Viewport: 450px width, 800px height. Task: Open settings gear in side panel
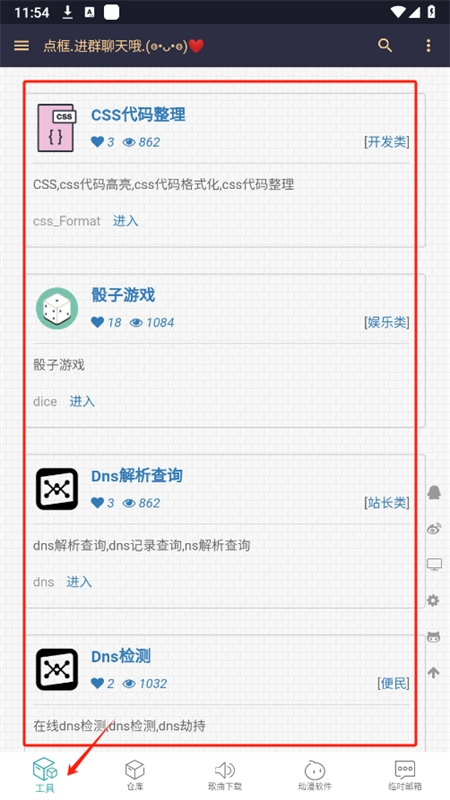pyautogui.click(x=433, y=601)
